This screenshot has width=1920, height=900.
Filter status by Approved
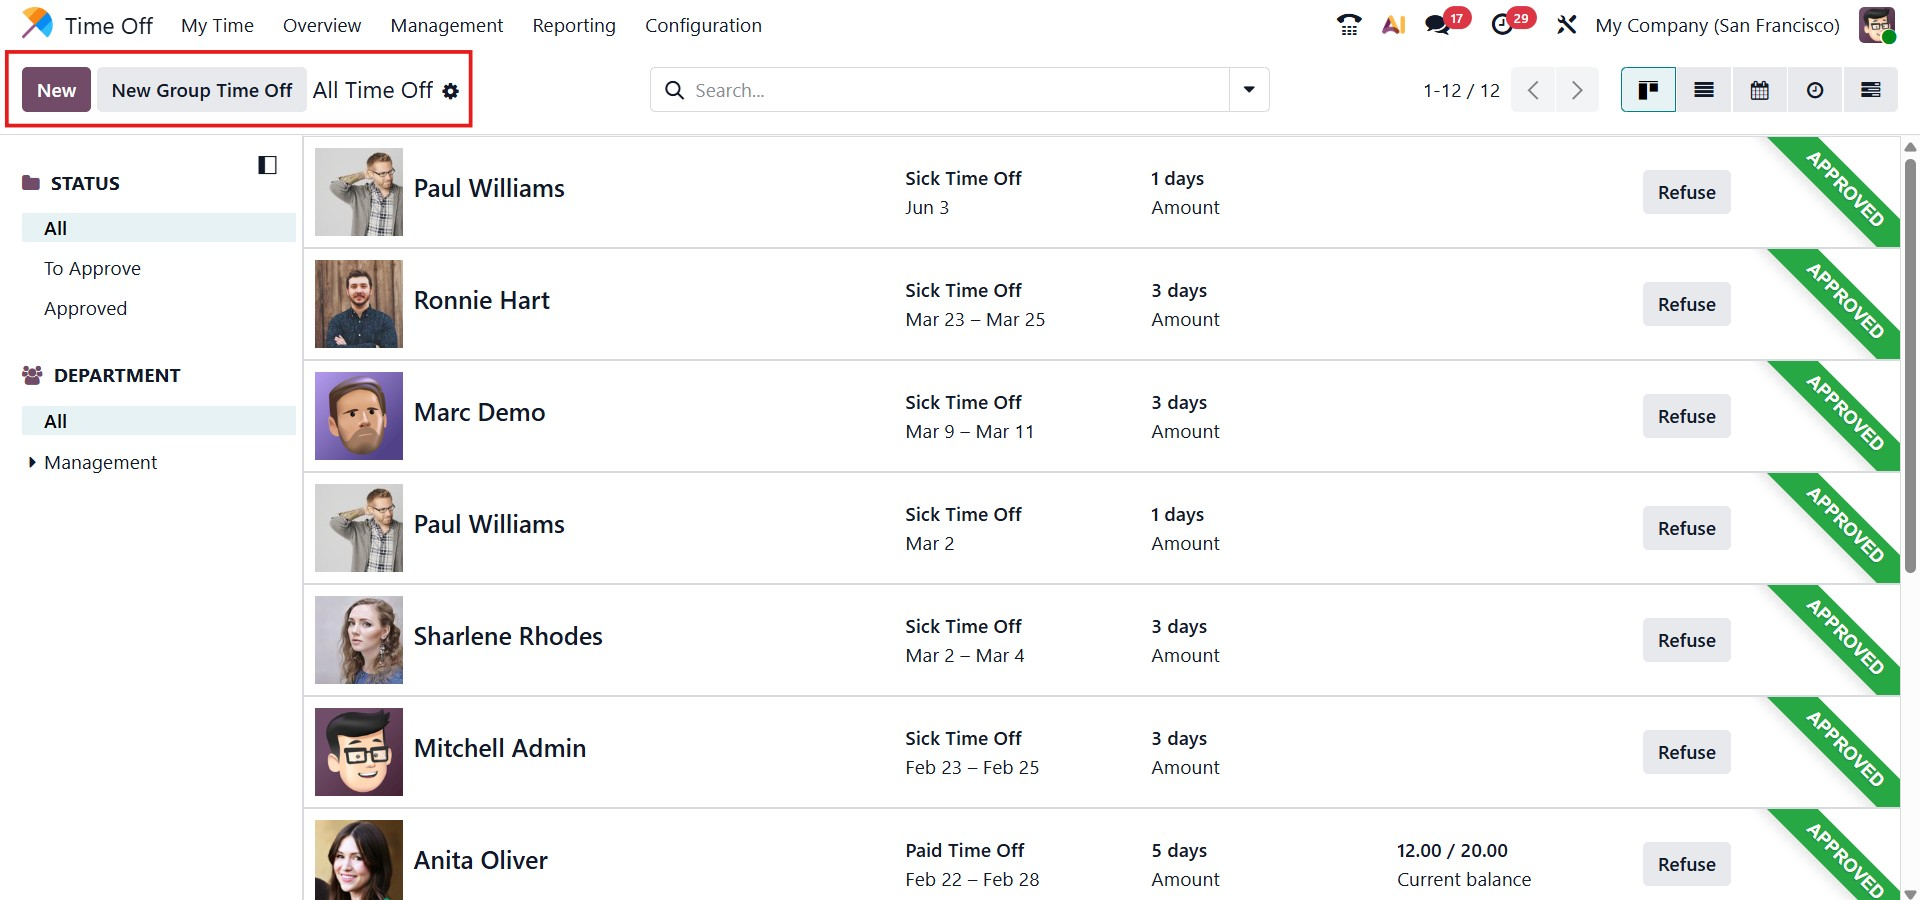(85, 308)
